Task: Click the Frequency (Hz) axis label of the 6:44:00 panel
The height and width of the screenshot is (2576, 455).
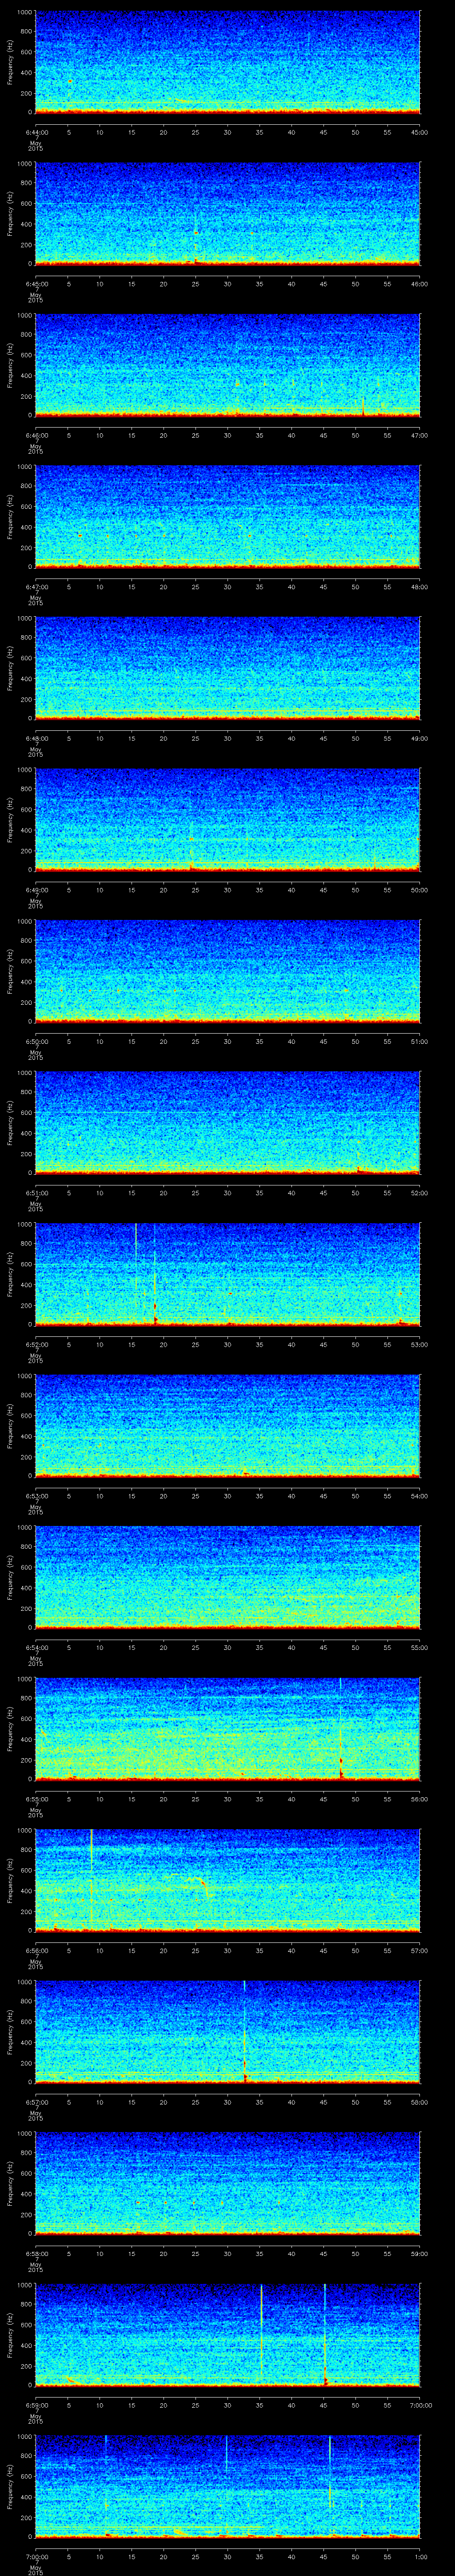Action: point(10,62)
